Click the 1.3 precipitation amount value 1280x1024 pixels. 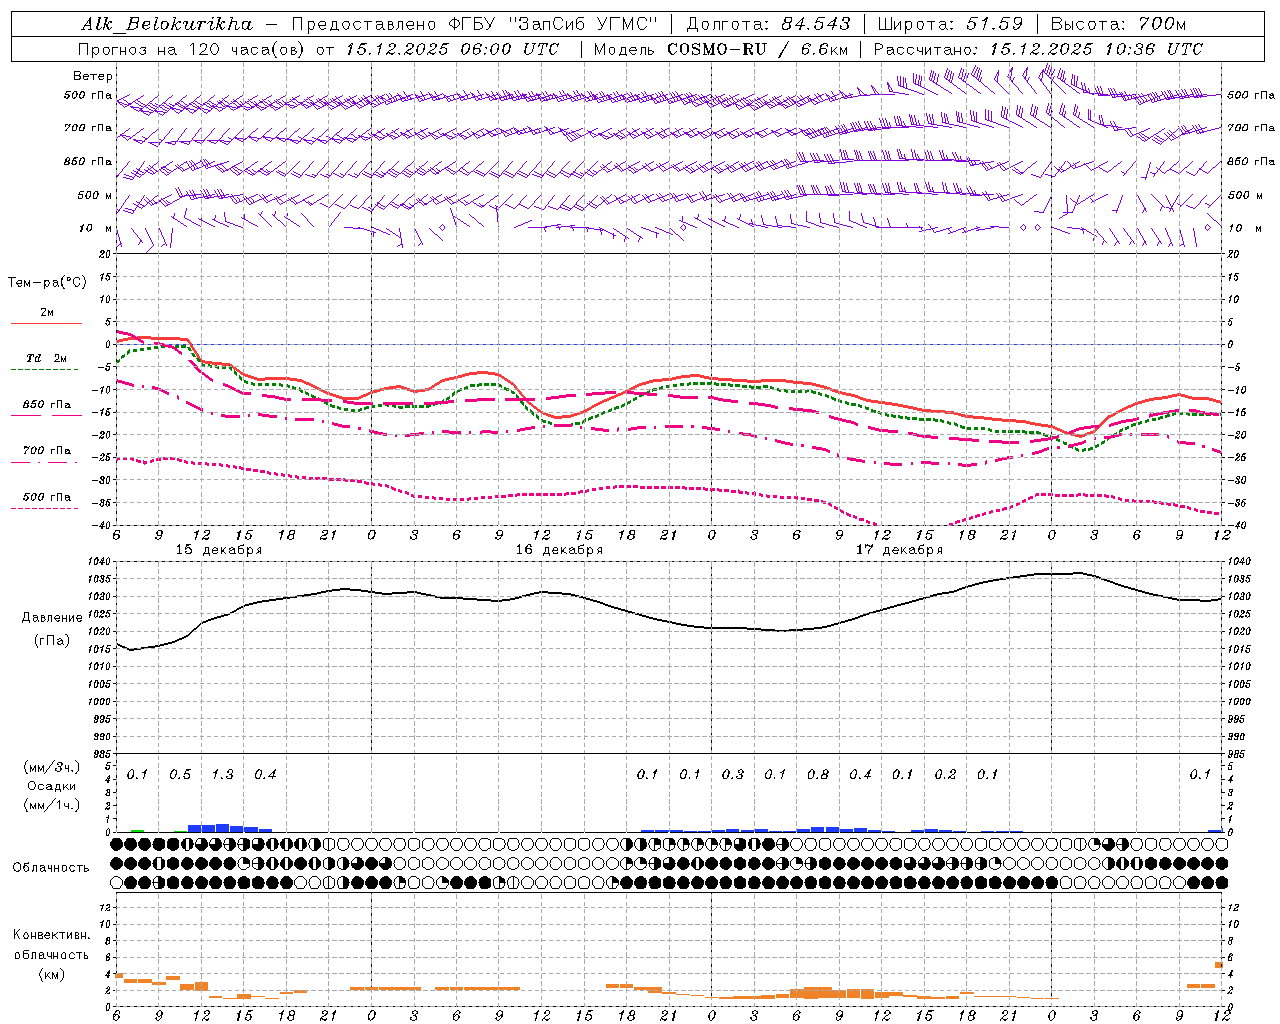pos(223,774)
